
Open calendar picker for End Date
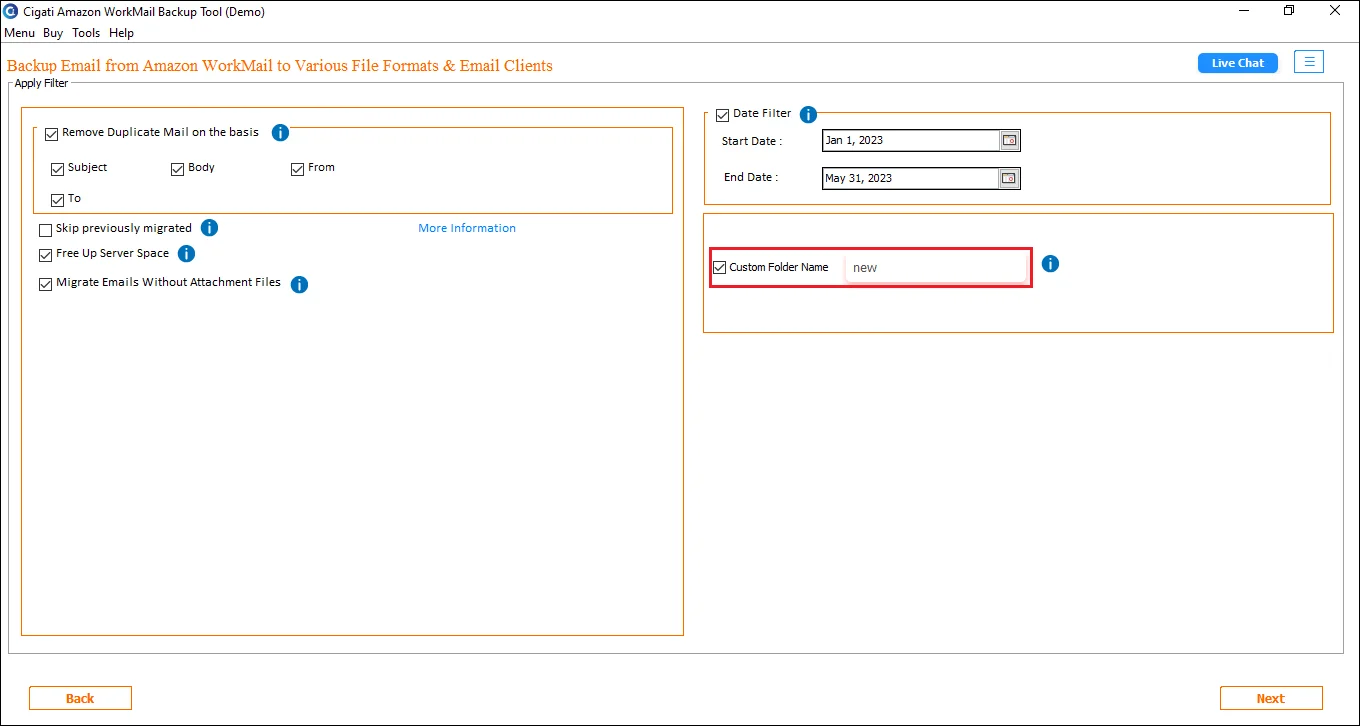1010,179
